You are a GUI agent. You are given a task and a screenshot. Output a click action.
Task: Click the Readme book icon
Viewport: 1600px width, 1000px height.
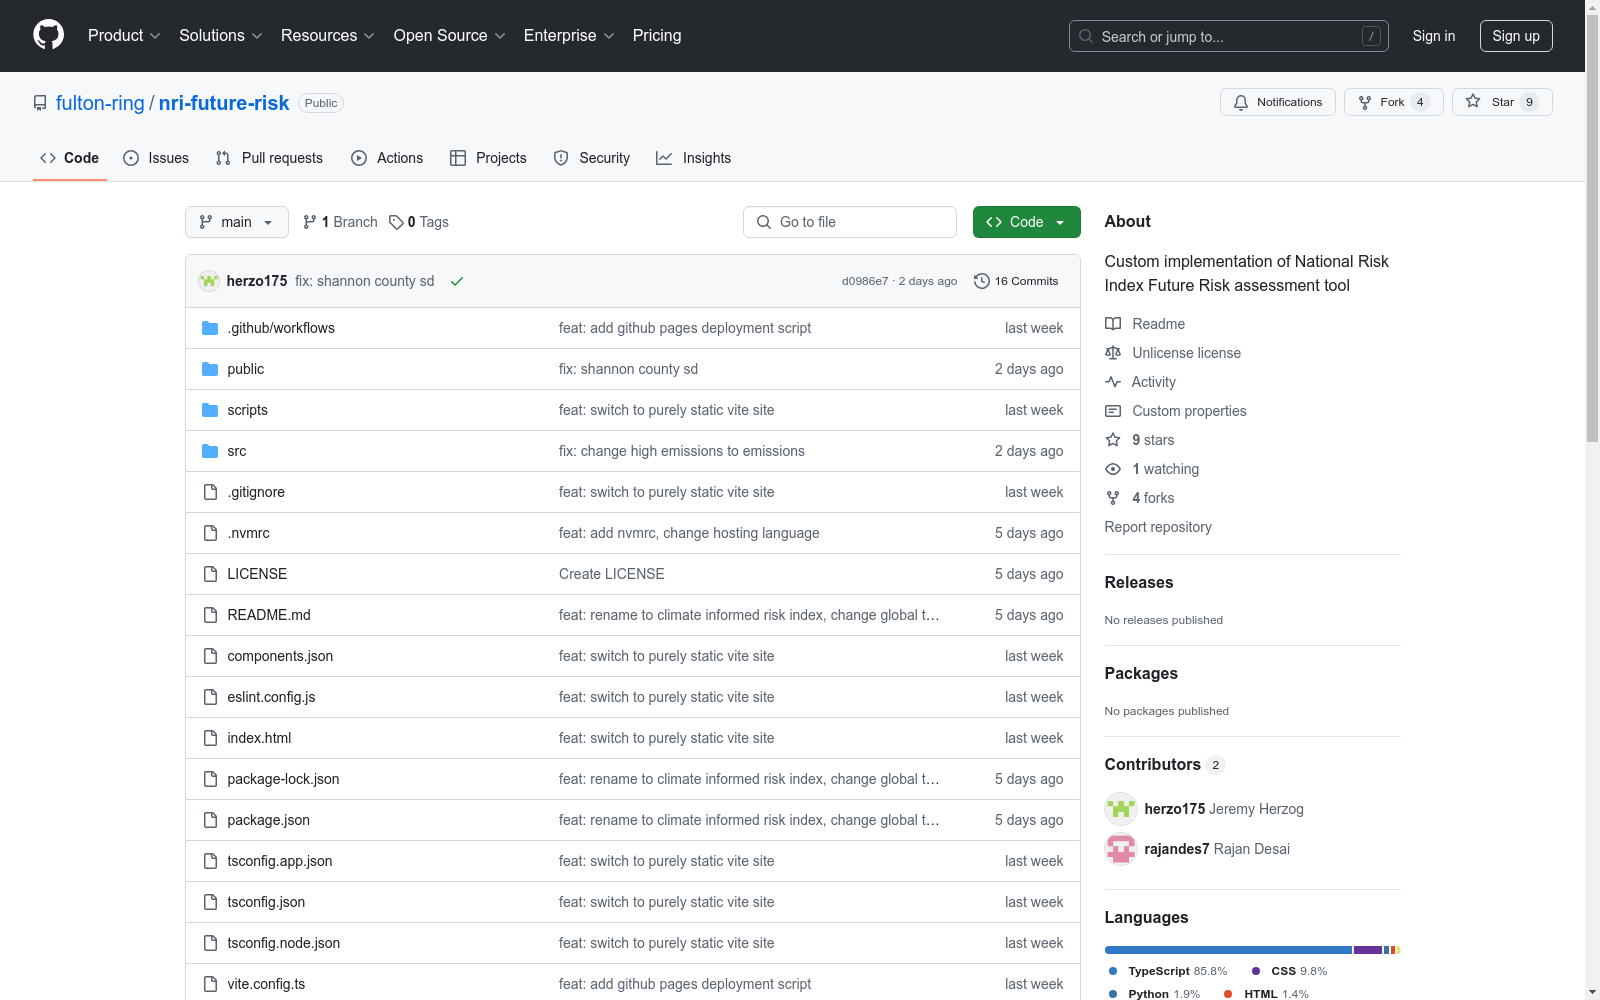click(1113, 324)
